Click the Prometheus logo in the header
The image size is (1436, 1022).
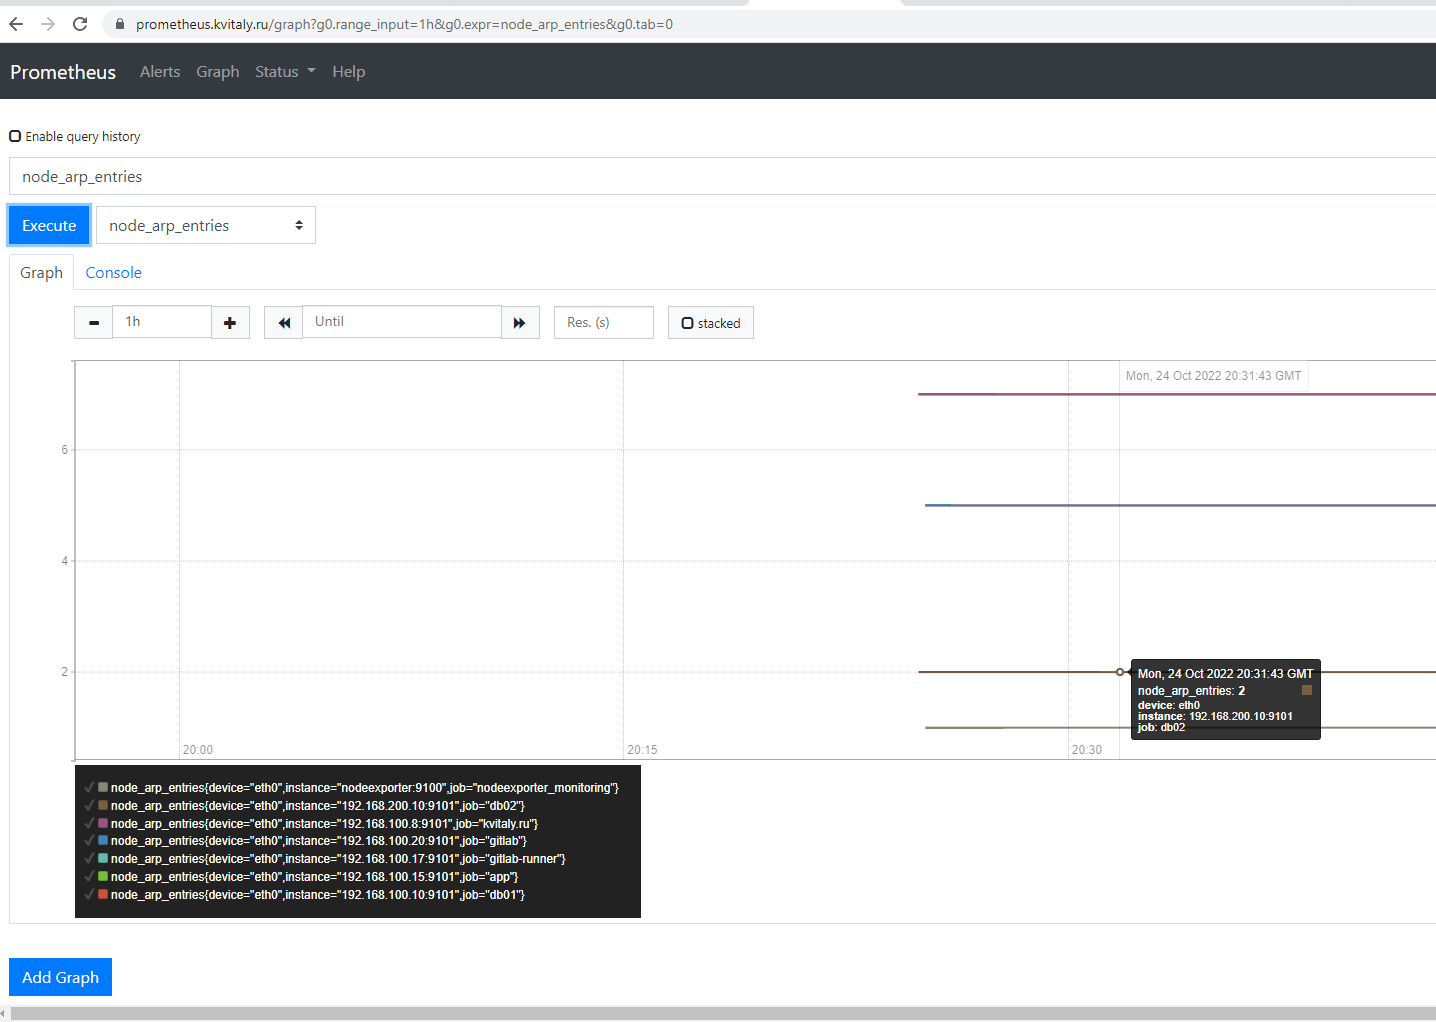click(x=62, y=71)
